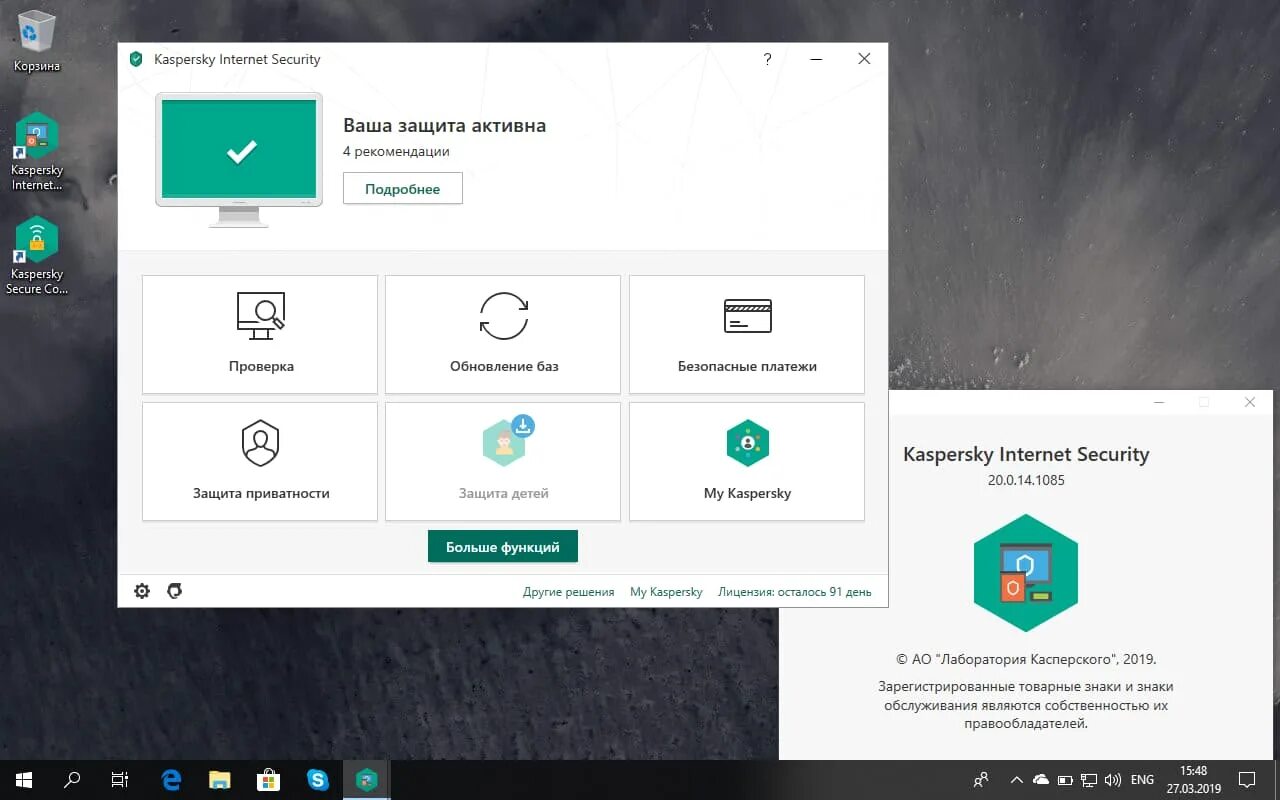Show hidden tray icons chevron
Image resolution: width=1280 pixels, height=800 pixels.
pyautogui.click(x=1017, y=779)
